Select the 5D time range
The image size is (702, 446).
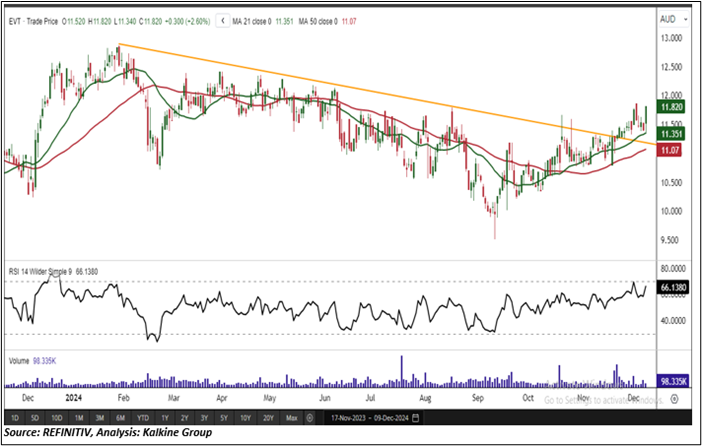coord(35,418)
